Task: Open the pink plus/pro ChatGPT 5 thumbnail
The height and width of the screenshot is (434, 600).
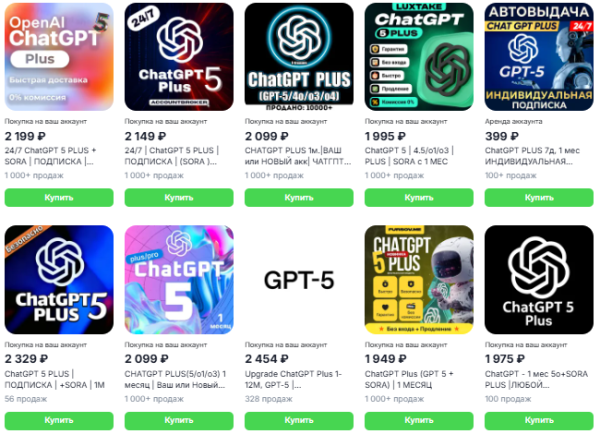Action: [x=179, y=280]
